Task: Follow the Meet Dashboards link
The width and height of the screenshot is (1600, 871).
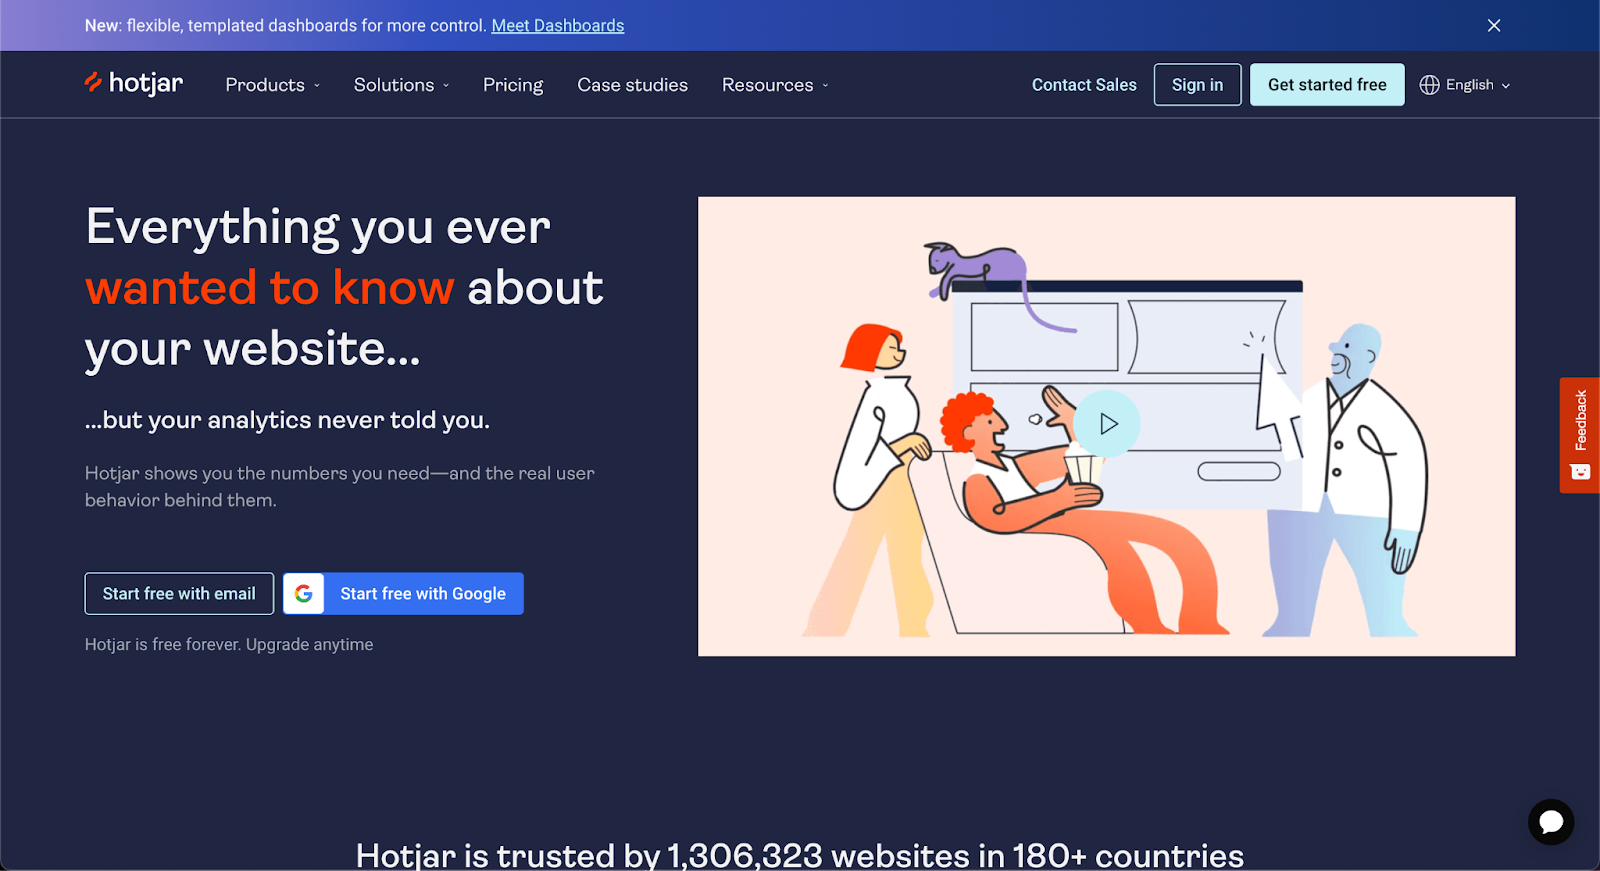Action: (558, 26)
